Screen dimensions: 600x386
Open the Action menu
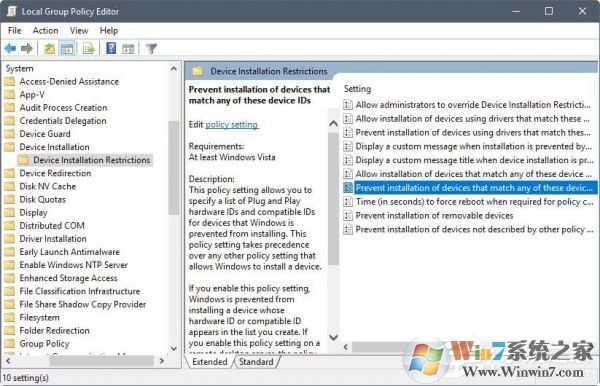pos(45,30)
